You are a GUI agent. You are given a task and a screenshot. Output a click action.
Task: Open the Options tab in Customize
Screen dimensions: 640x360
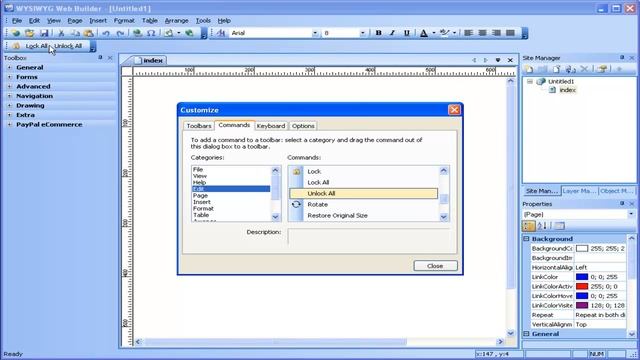303,126
